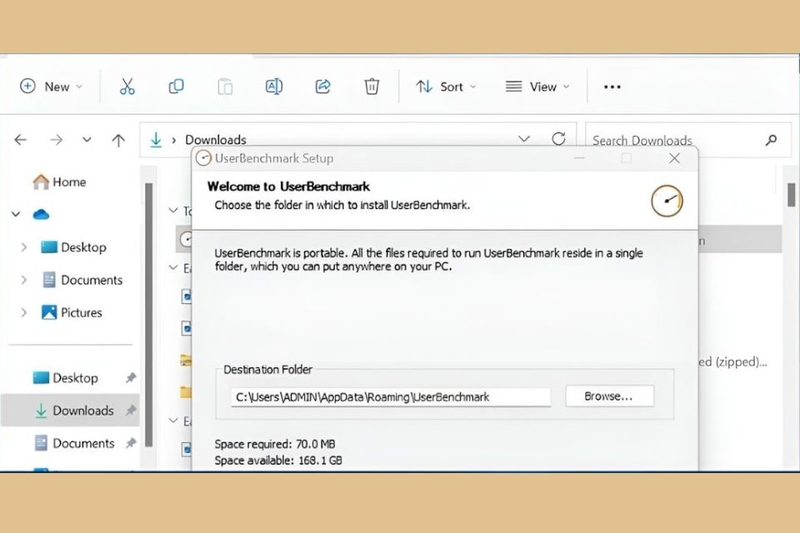Click the Share icon

click(x=322, y=87)
